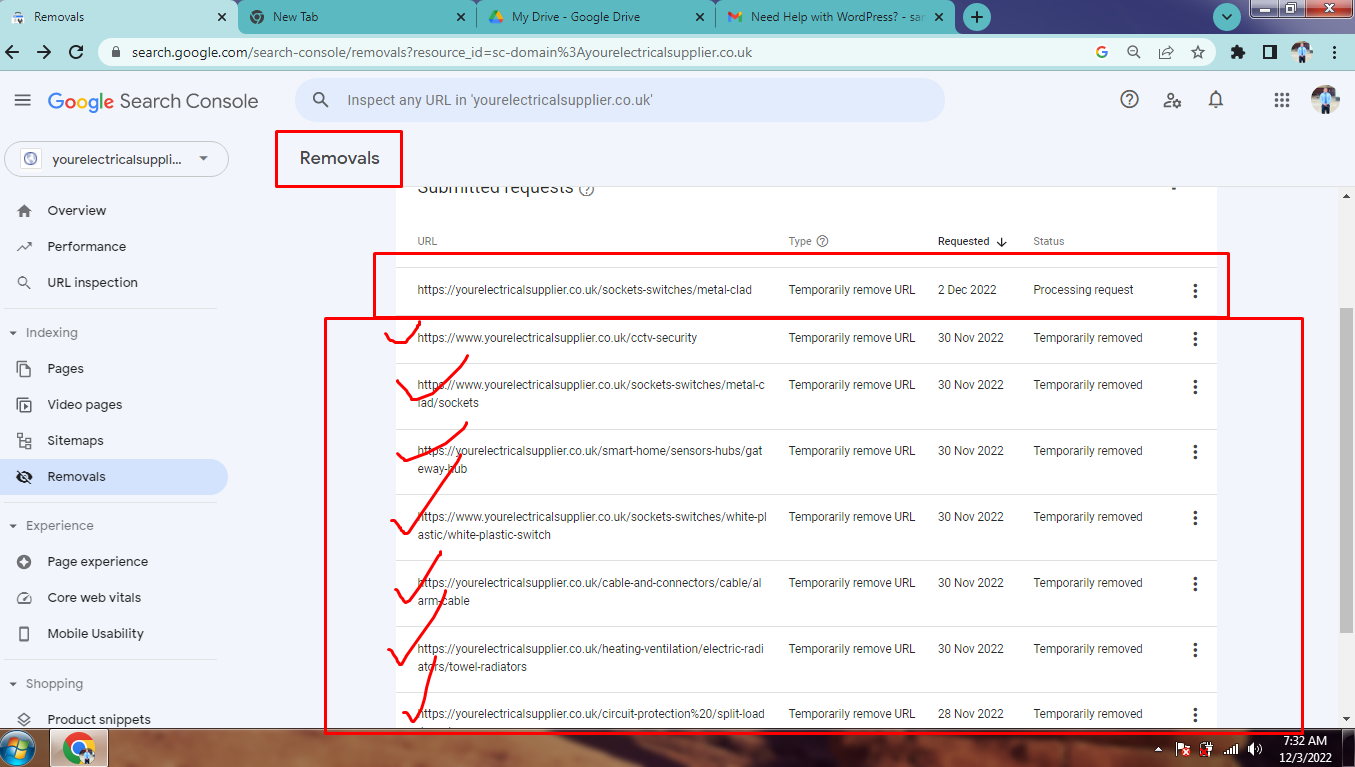Screen dimensions: 1355x767
Task: Open the hamburger navigation menu
Action: click(22, 100)
